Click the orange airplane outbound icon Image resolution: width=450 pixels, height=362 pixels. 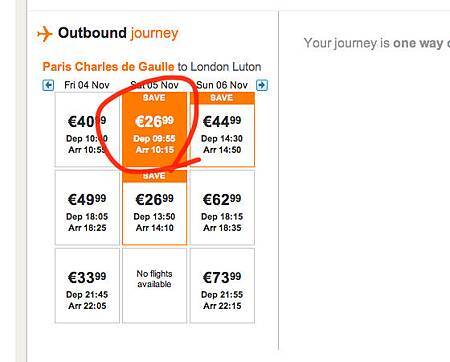click(45, 34)
